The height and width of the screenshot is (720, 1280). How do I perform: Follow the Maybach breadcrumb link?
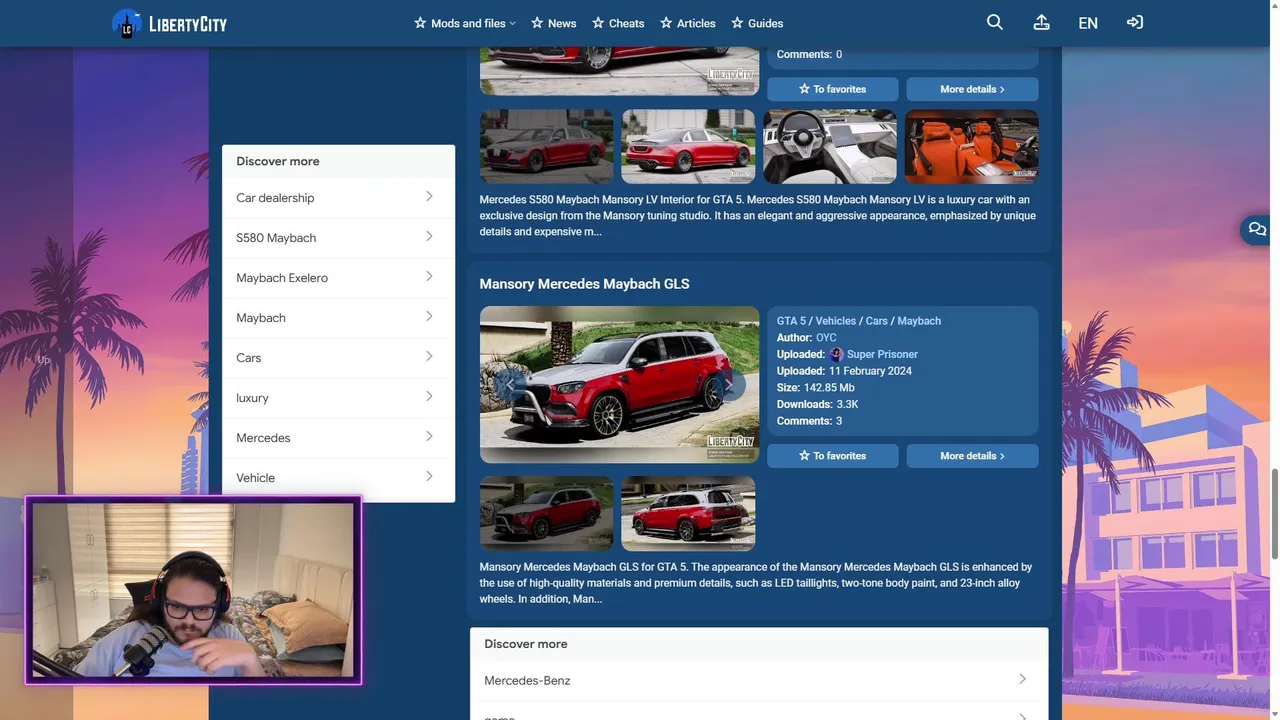click(919, 321)
